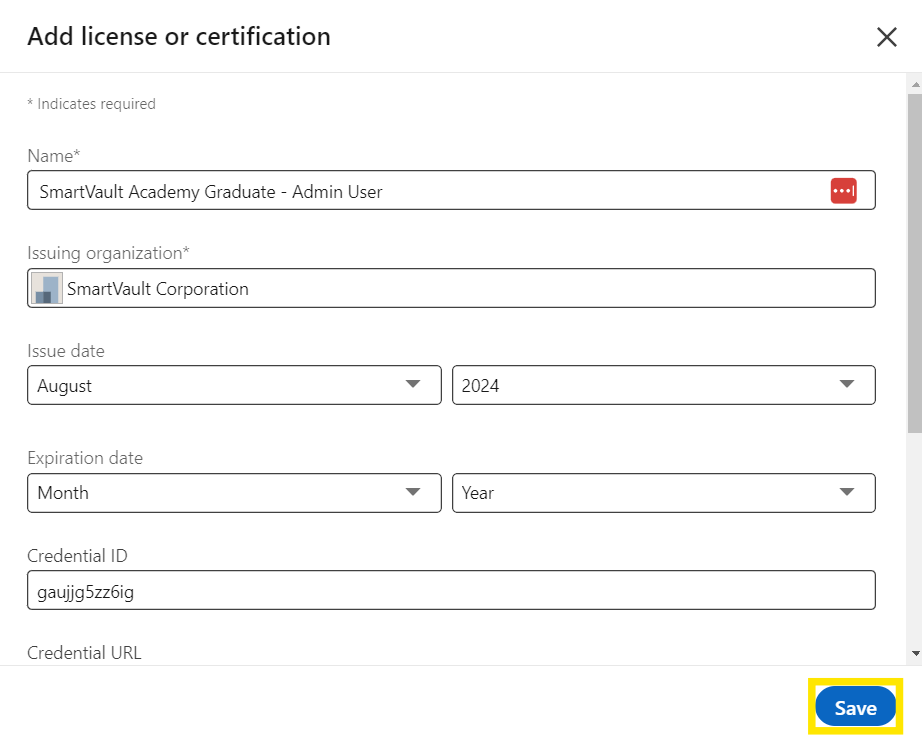The width and height of the screenshot is (922, 738).
Task: Save the license or certification
Action: pyautogui.click(x=855, y=707)
